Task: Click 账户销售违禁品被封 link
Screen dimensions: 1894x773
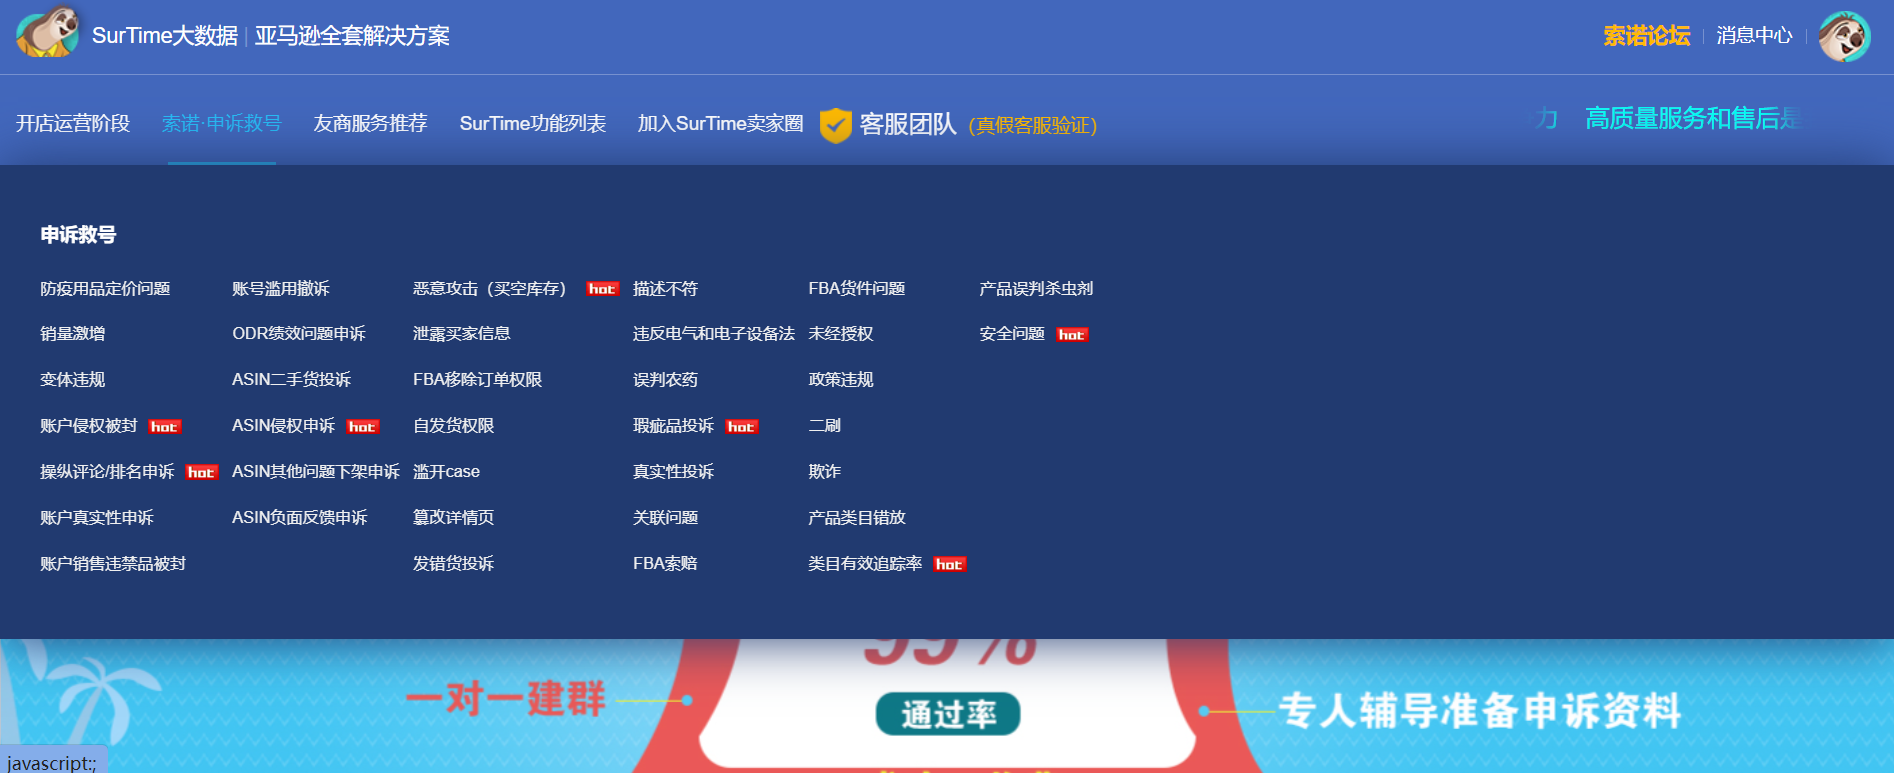Action: [113, 564]
